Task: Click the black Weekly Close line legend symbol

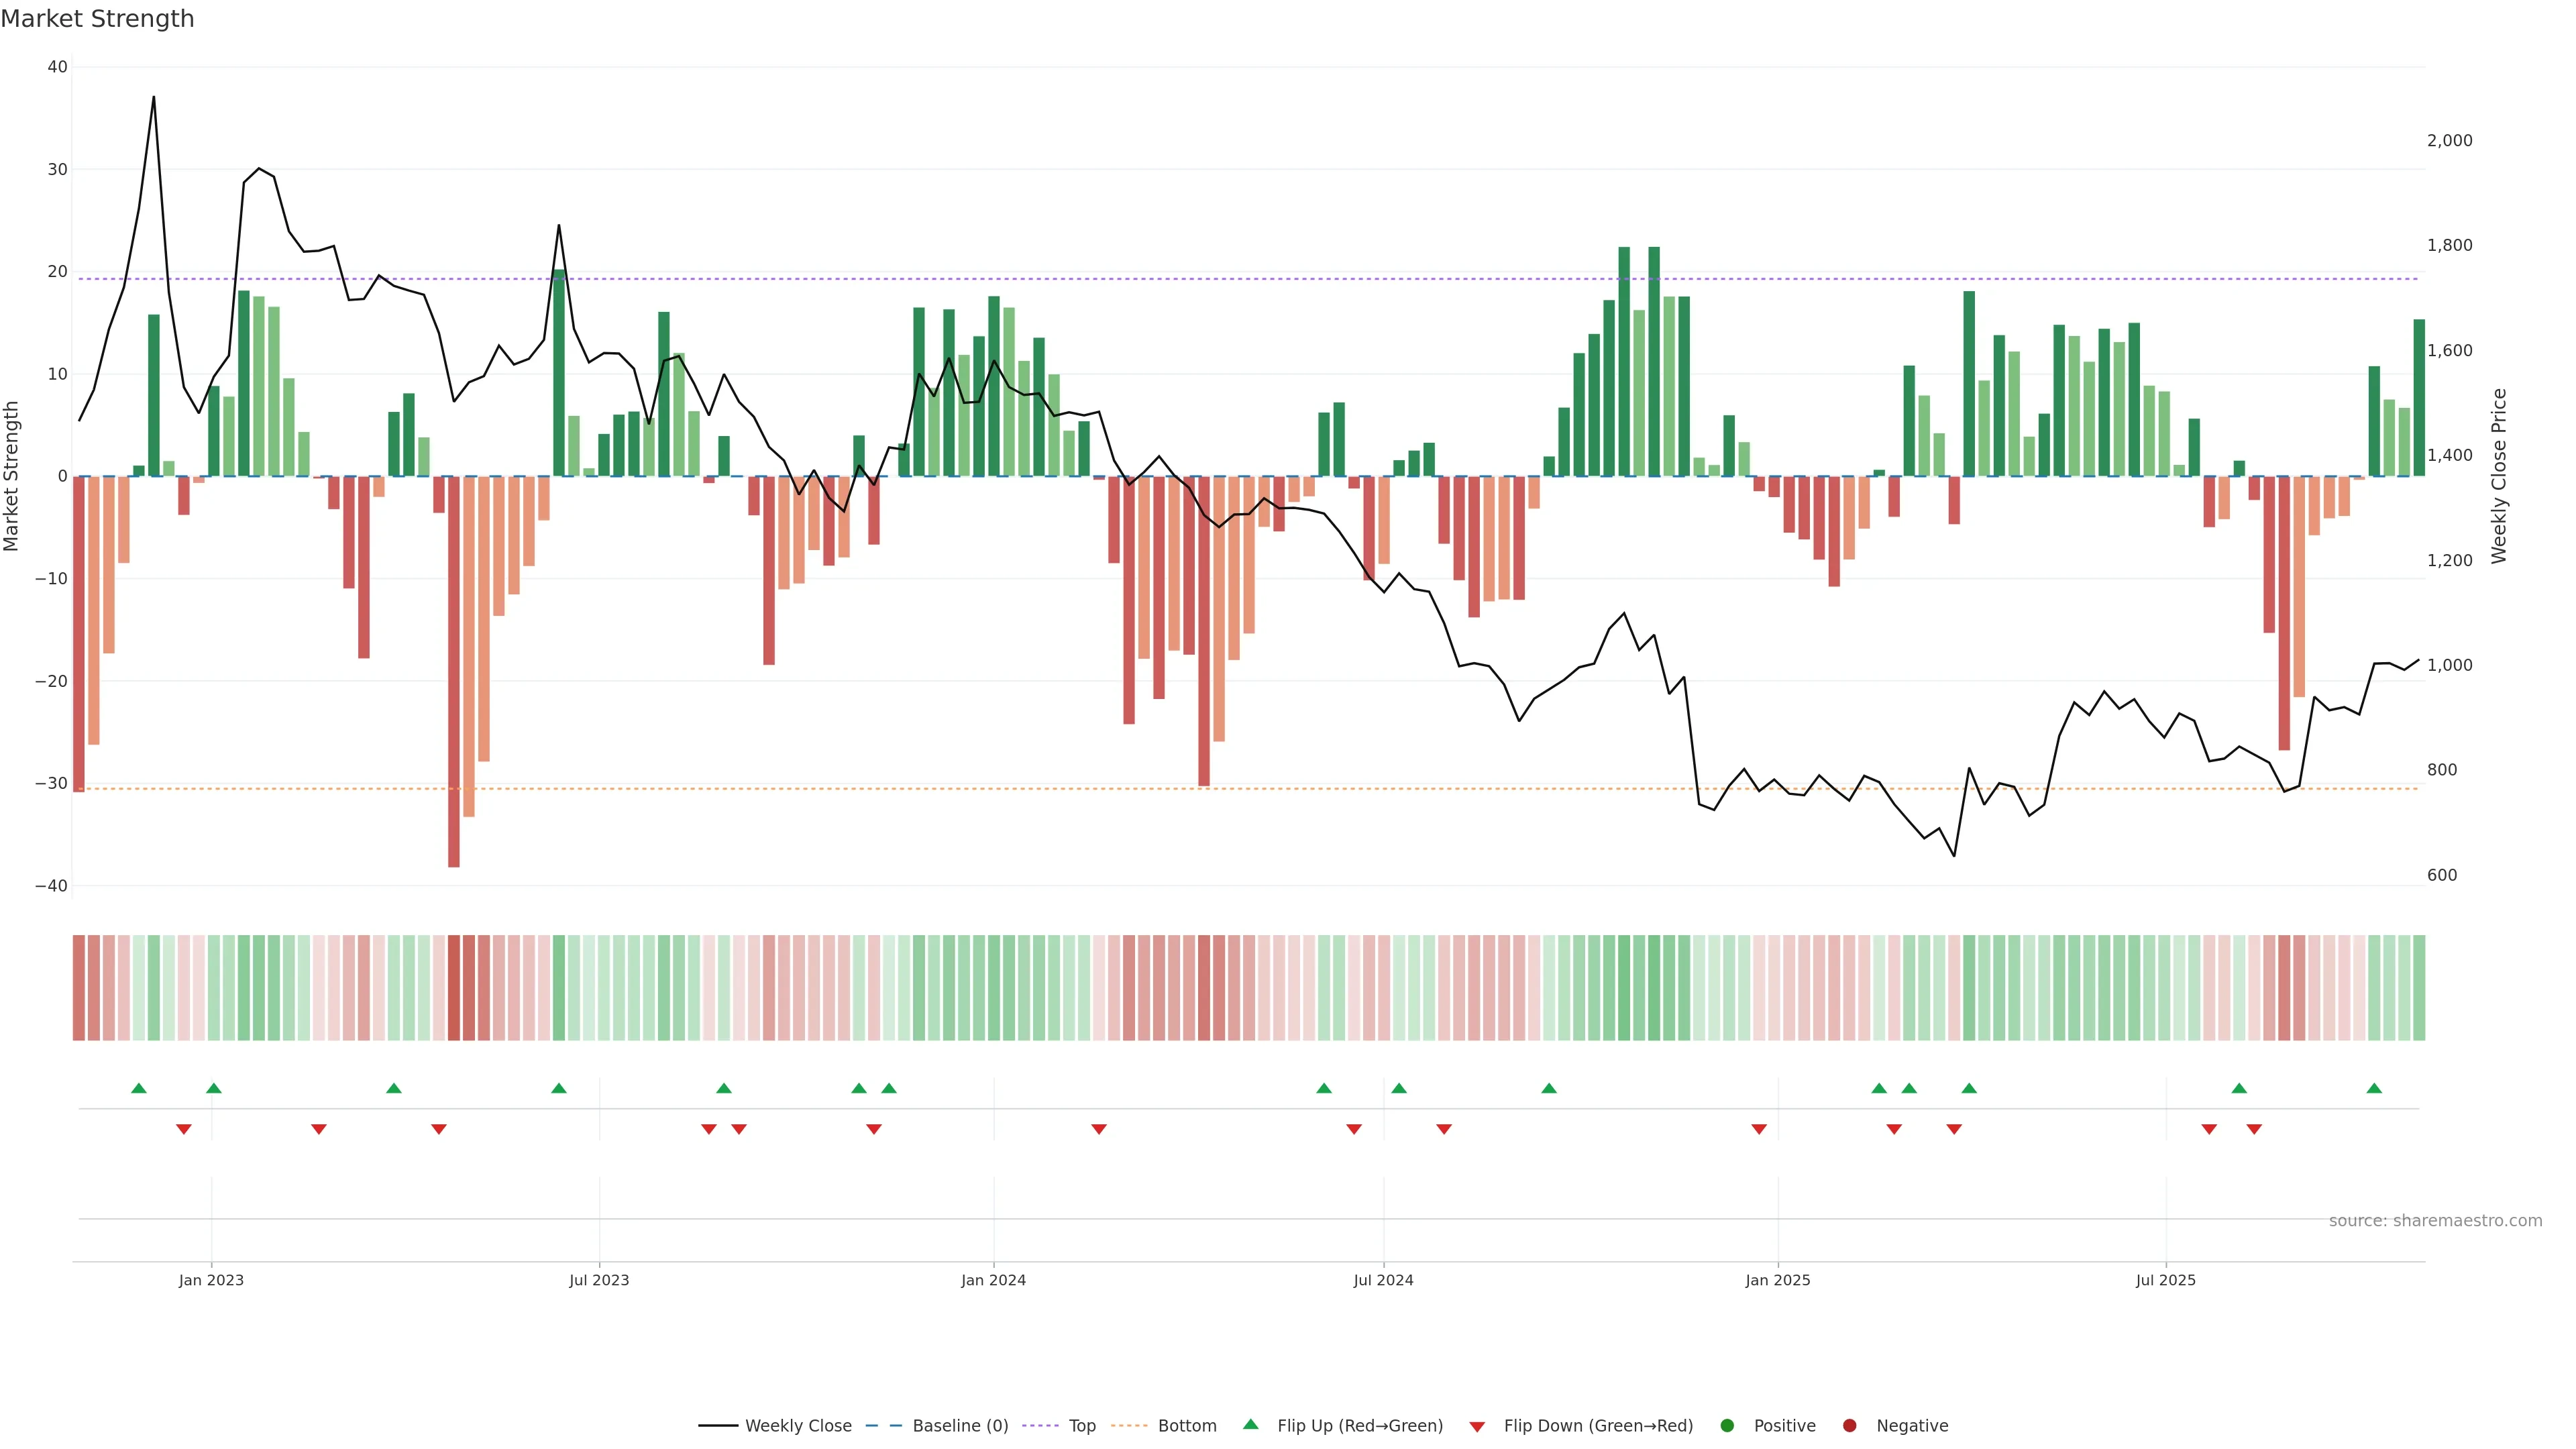Action: point(718,1425)
